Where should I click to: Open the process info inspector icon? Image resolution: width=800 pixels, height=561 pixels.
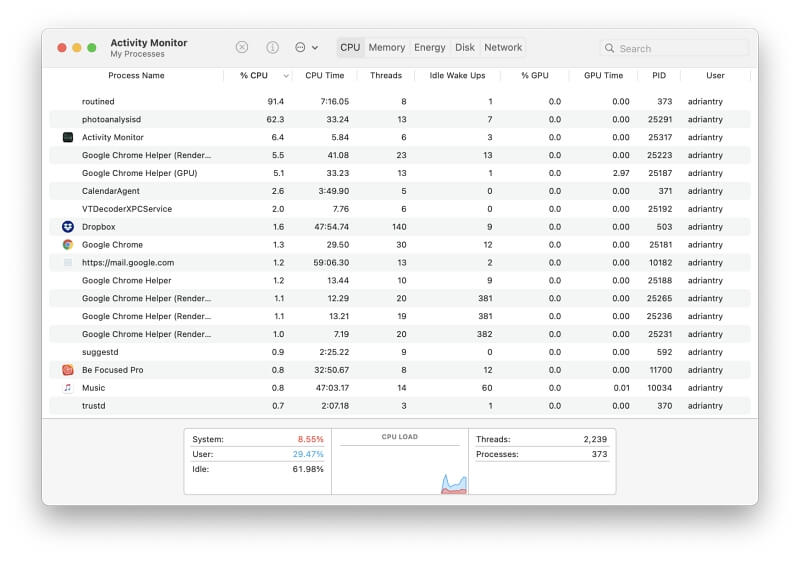[x=272, y=47]
